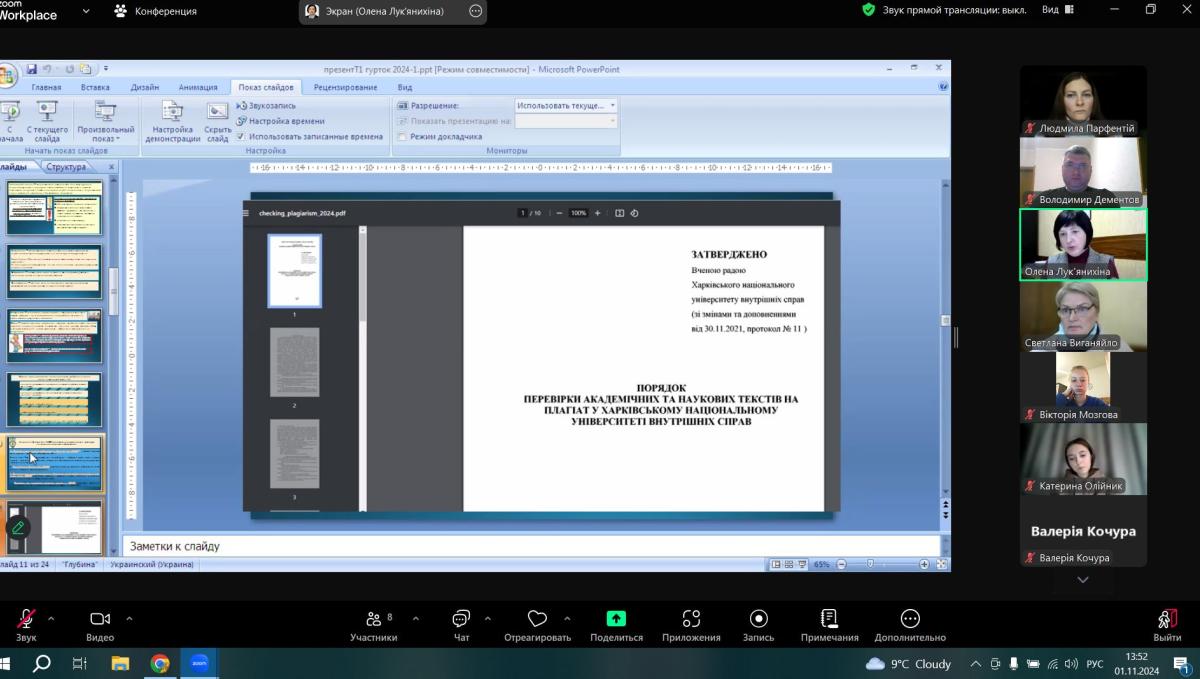This screenshot has height=679, width=1200.
Task: Toggle 'Использовать записанные времена' checkbox
Action: [241, 136]
